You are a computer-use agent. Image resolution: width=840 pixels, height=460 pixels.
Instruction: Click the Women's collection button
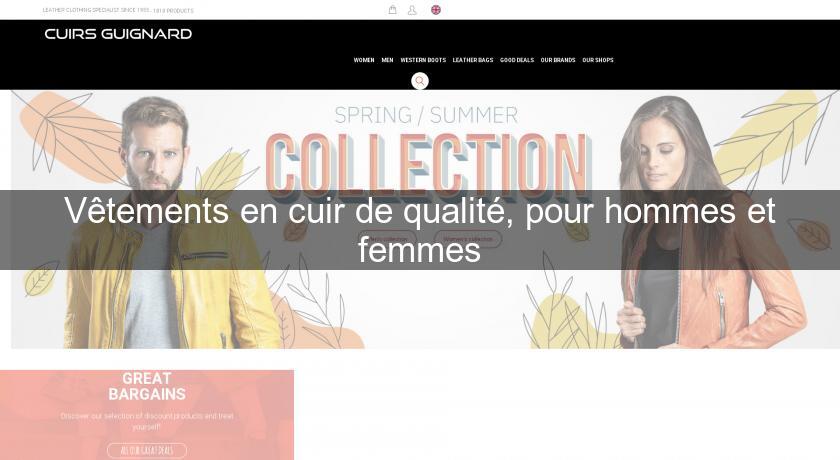coord(468,239)
